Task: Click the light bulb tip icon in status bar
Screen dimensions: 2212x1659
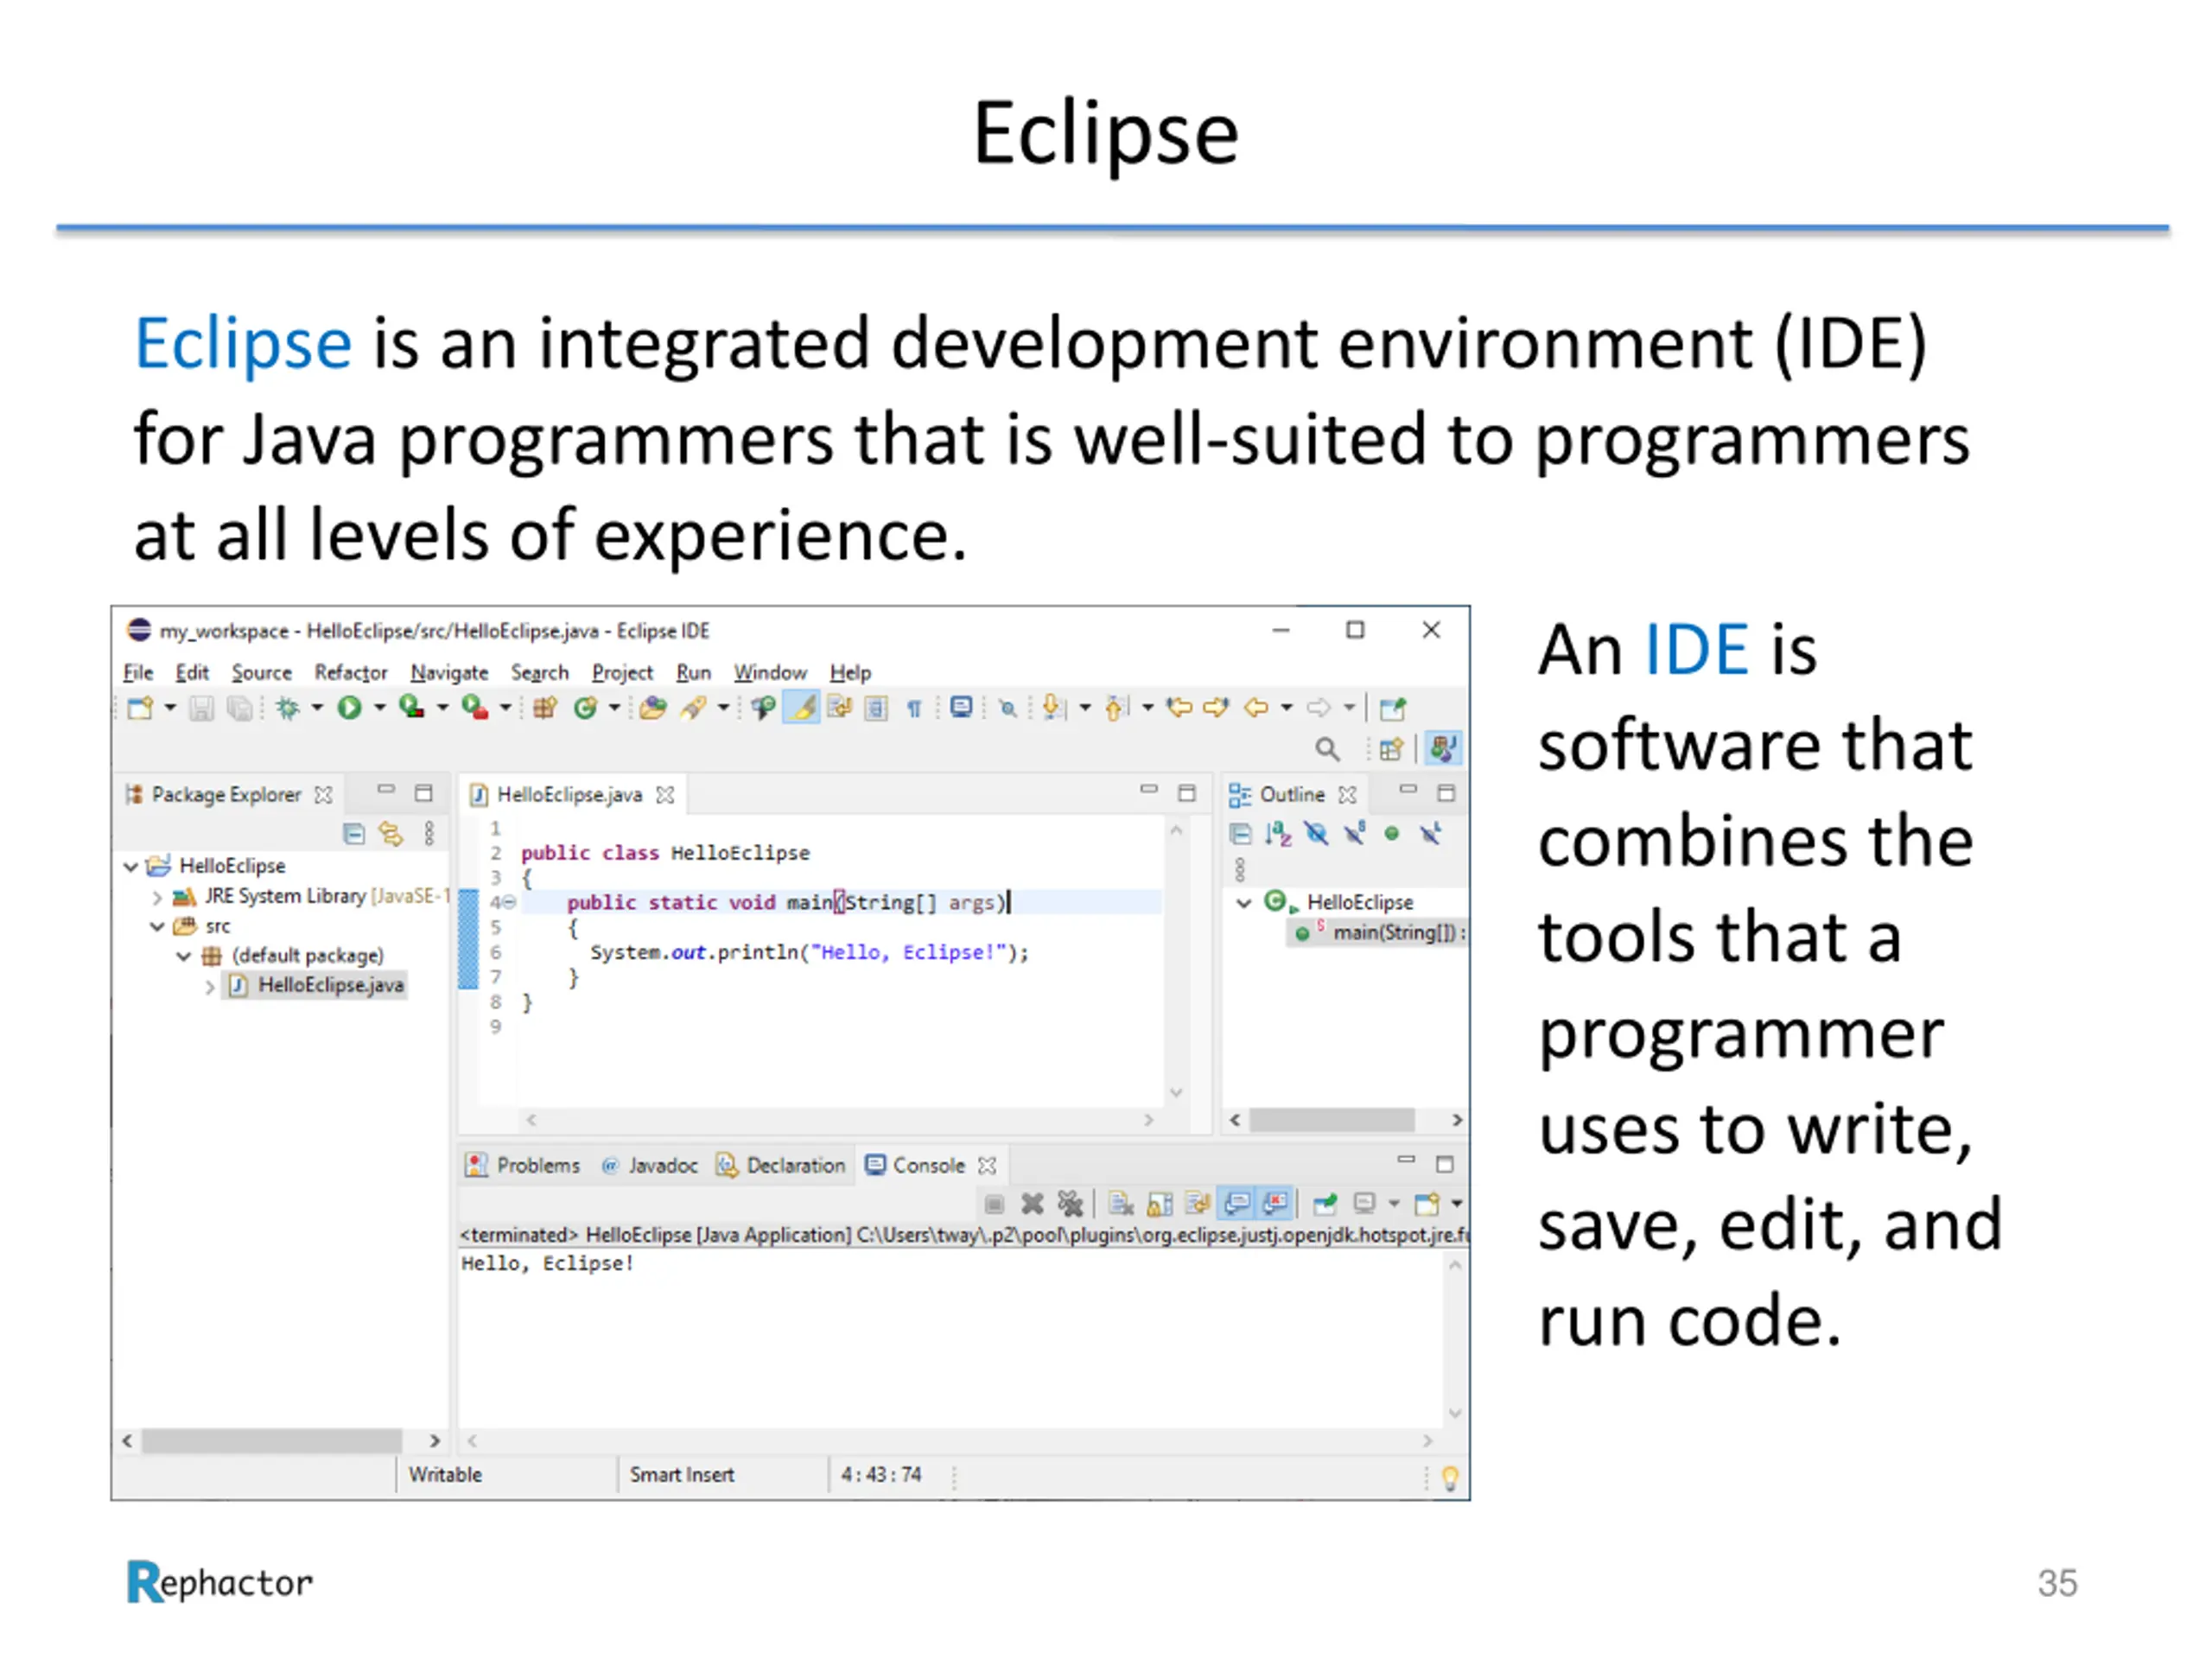Action: point(1449,1477)
